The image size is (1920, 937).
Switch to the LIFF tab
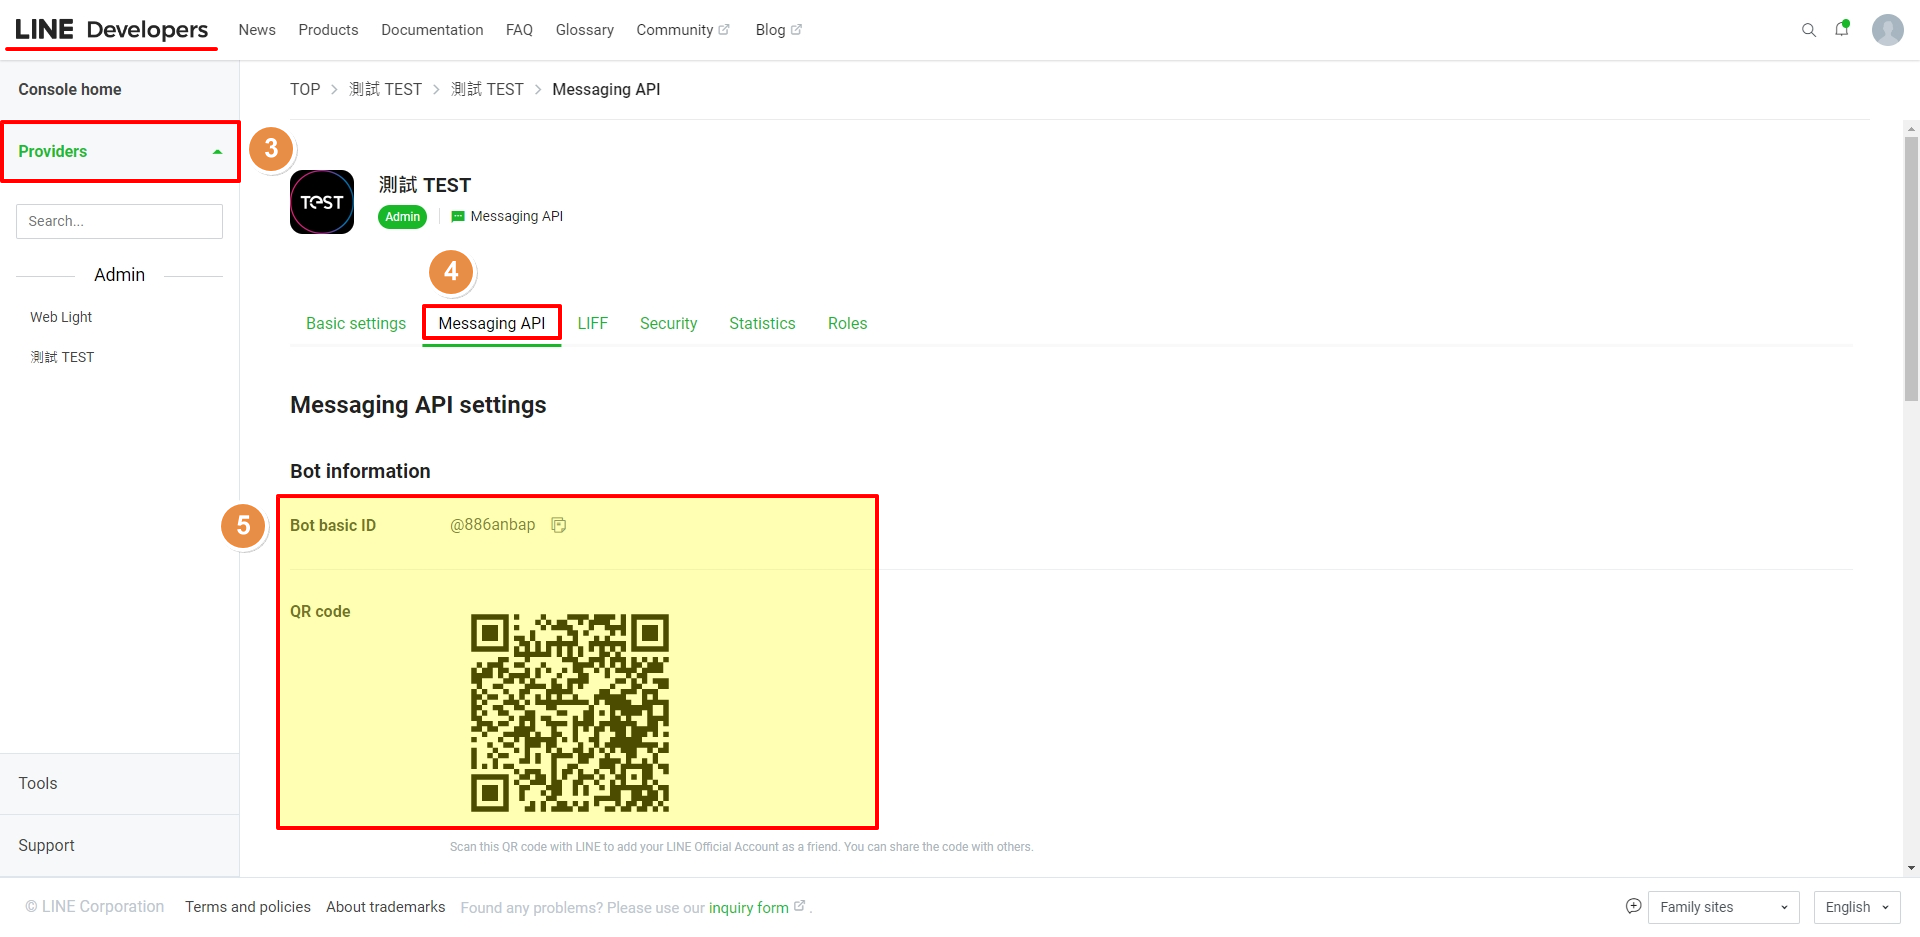(592, 323)
